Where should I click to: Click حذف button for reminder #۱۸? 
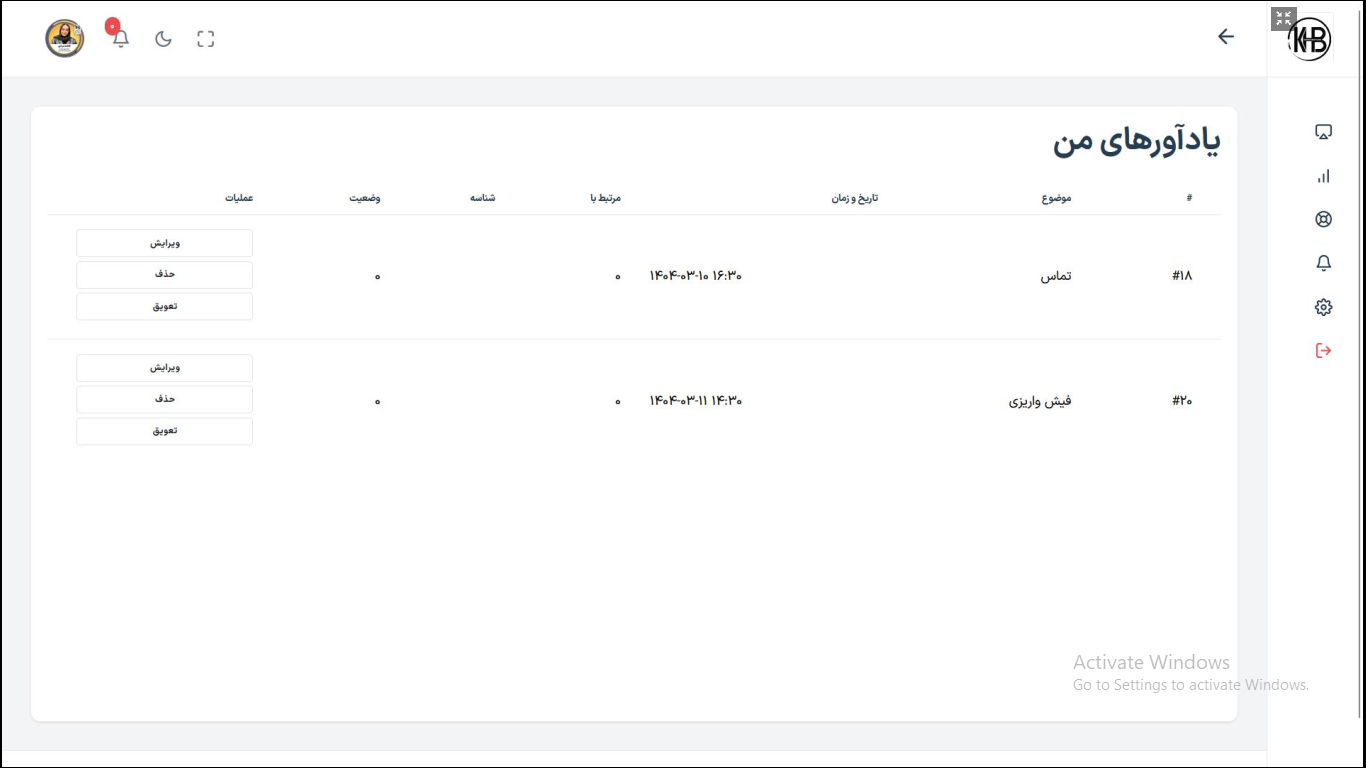pos(165,274)
